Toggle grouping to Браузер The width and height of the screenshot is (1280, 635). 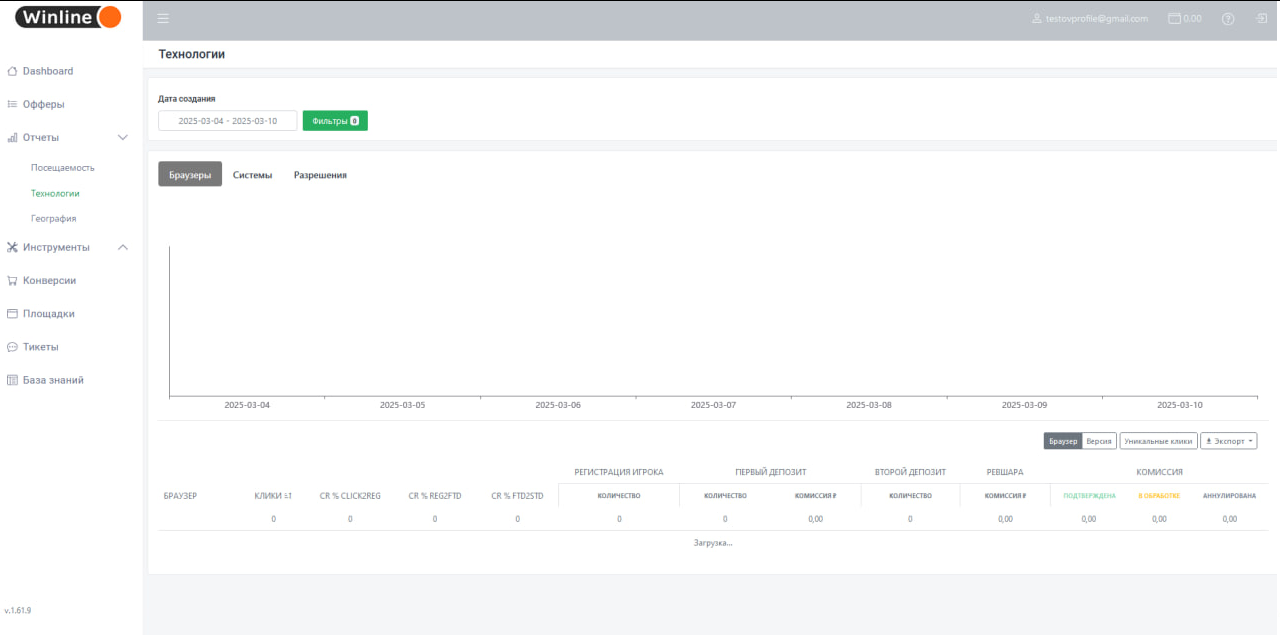click(x=1063, y=441)
